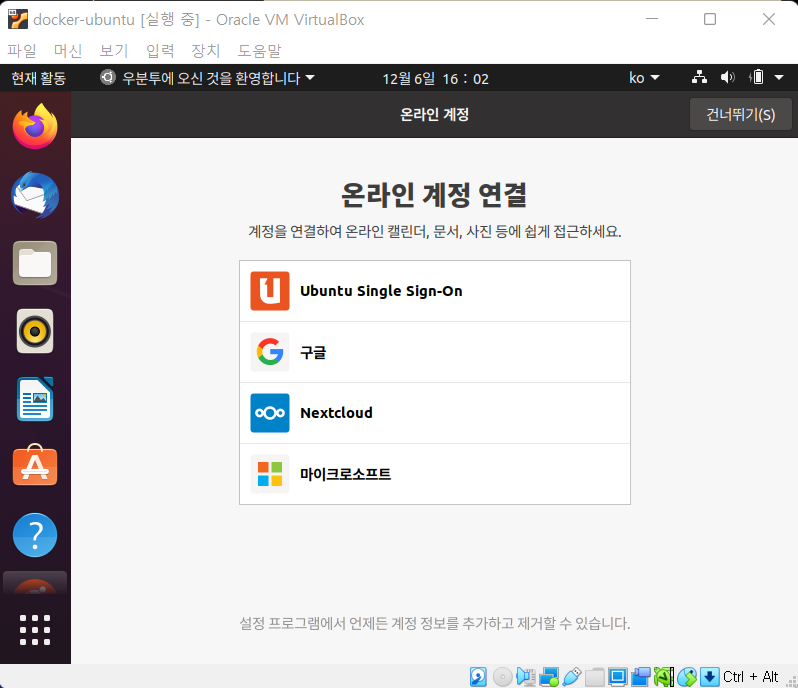Click the green CPU chip icon in VirtualBox status bar
The width and height of the screenshot is (798, 688).
(664, 677)
